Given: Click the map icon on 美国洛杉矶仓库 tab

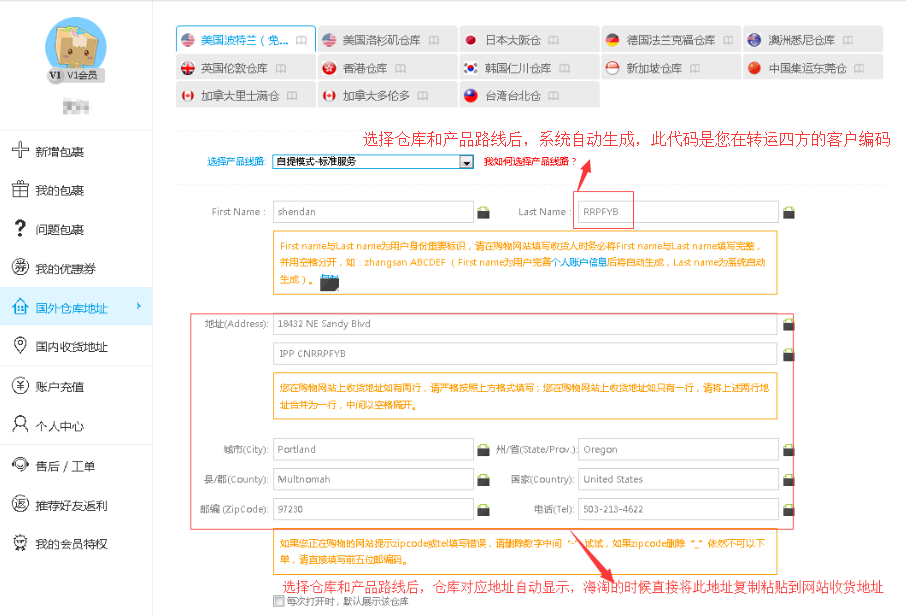Looking at the screenshot, I should (433, 41).
